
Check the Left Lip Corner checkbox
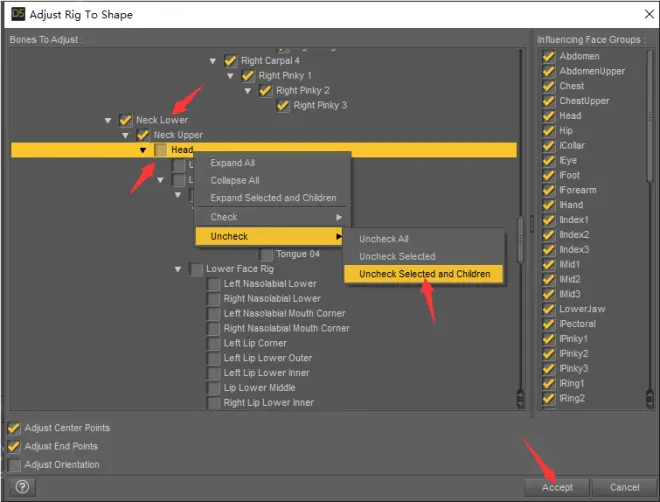213,343
